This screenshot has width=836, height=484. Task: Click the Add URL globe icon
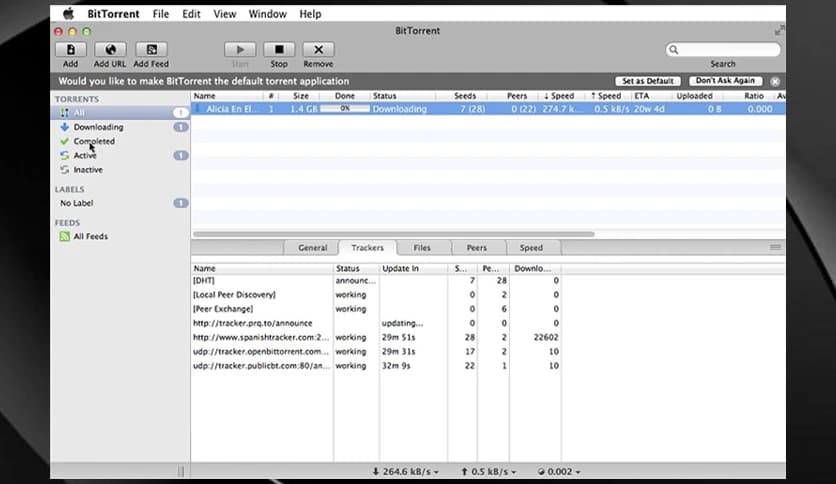(x=110, y=50)
